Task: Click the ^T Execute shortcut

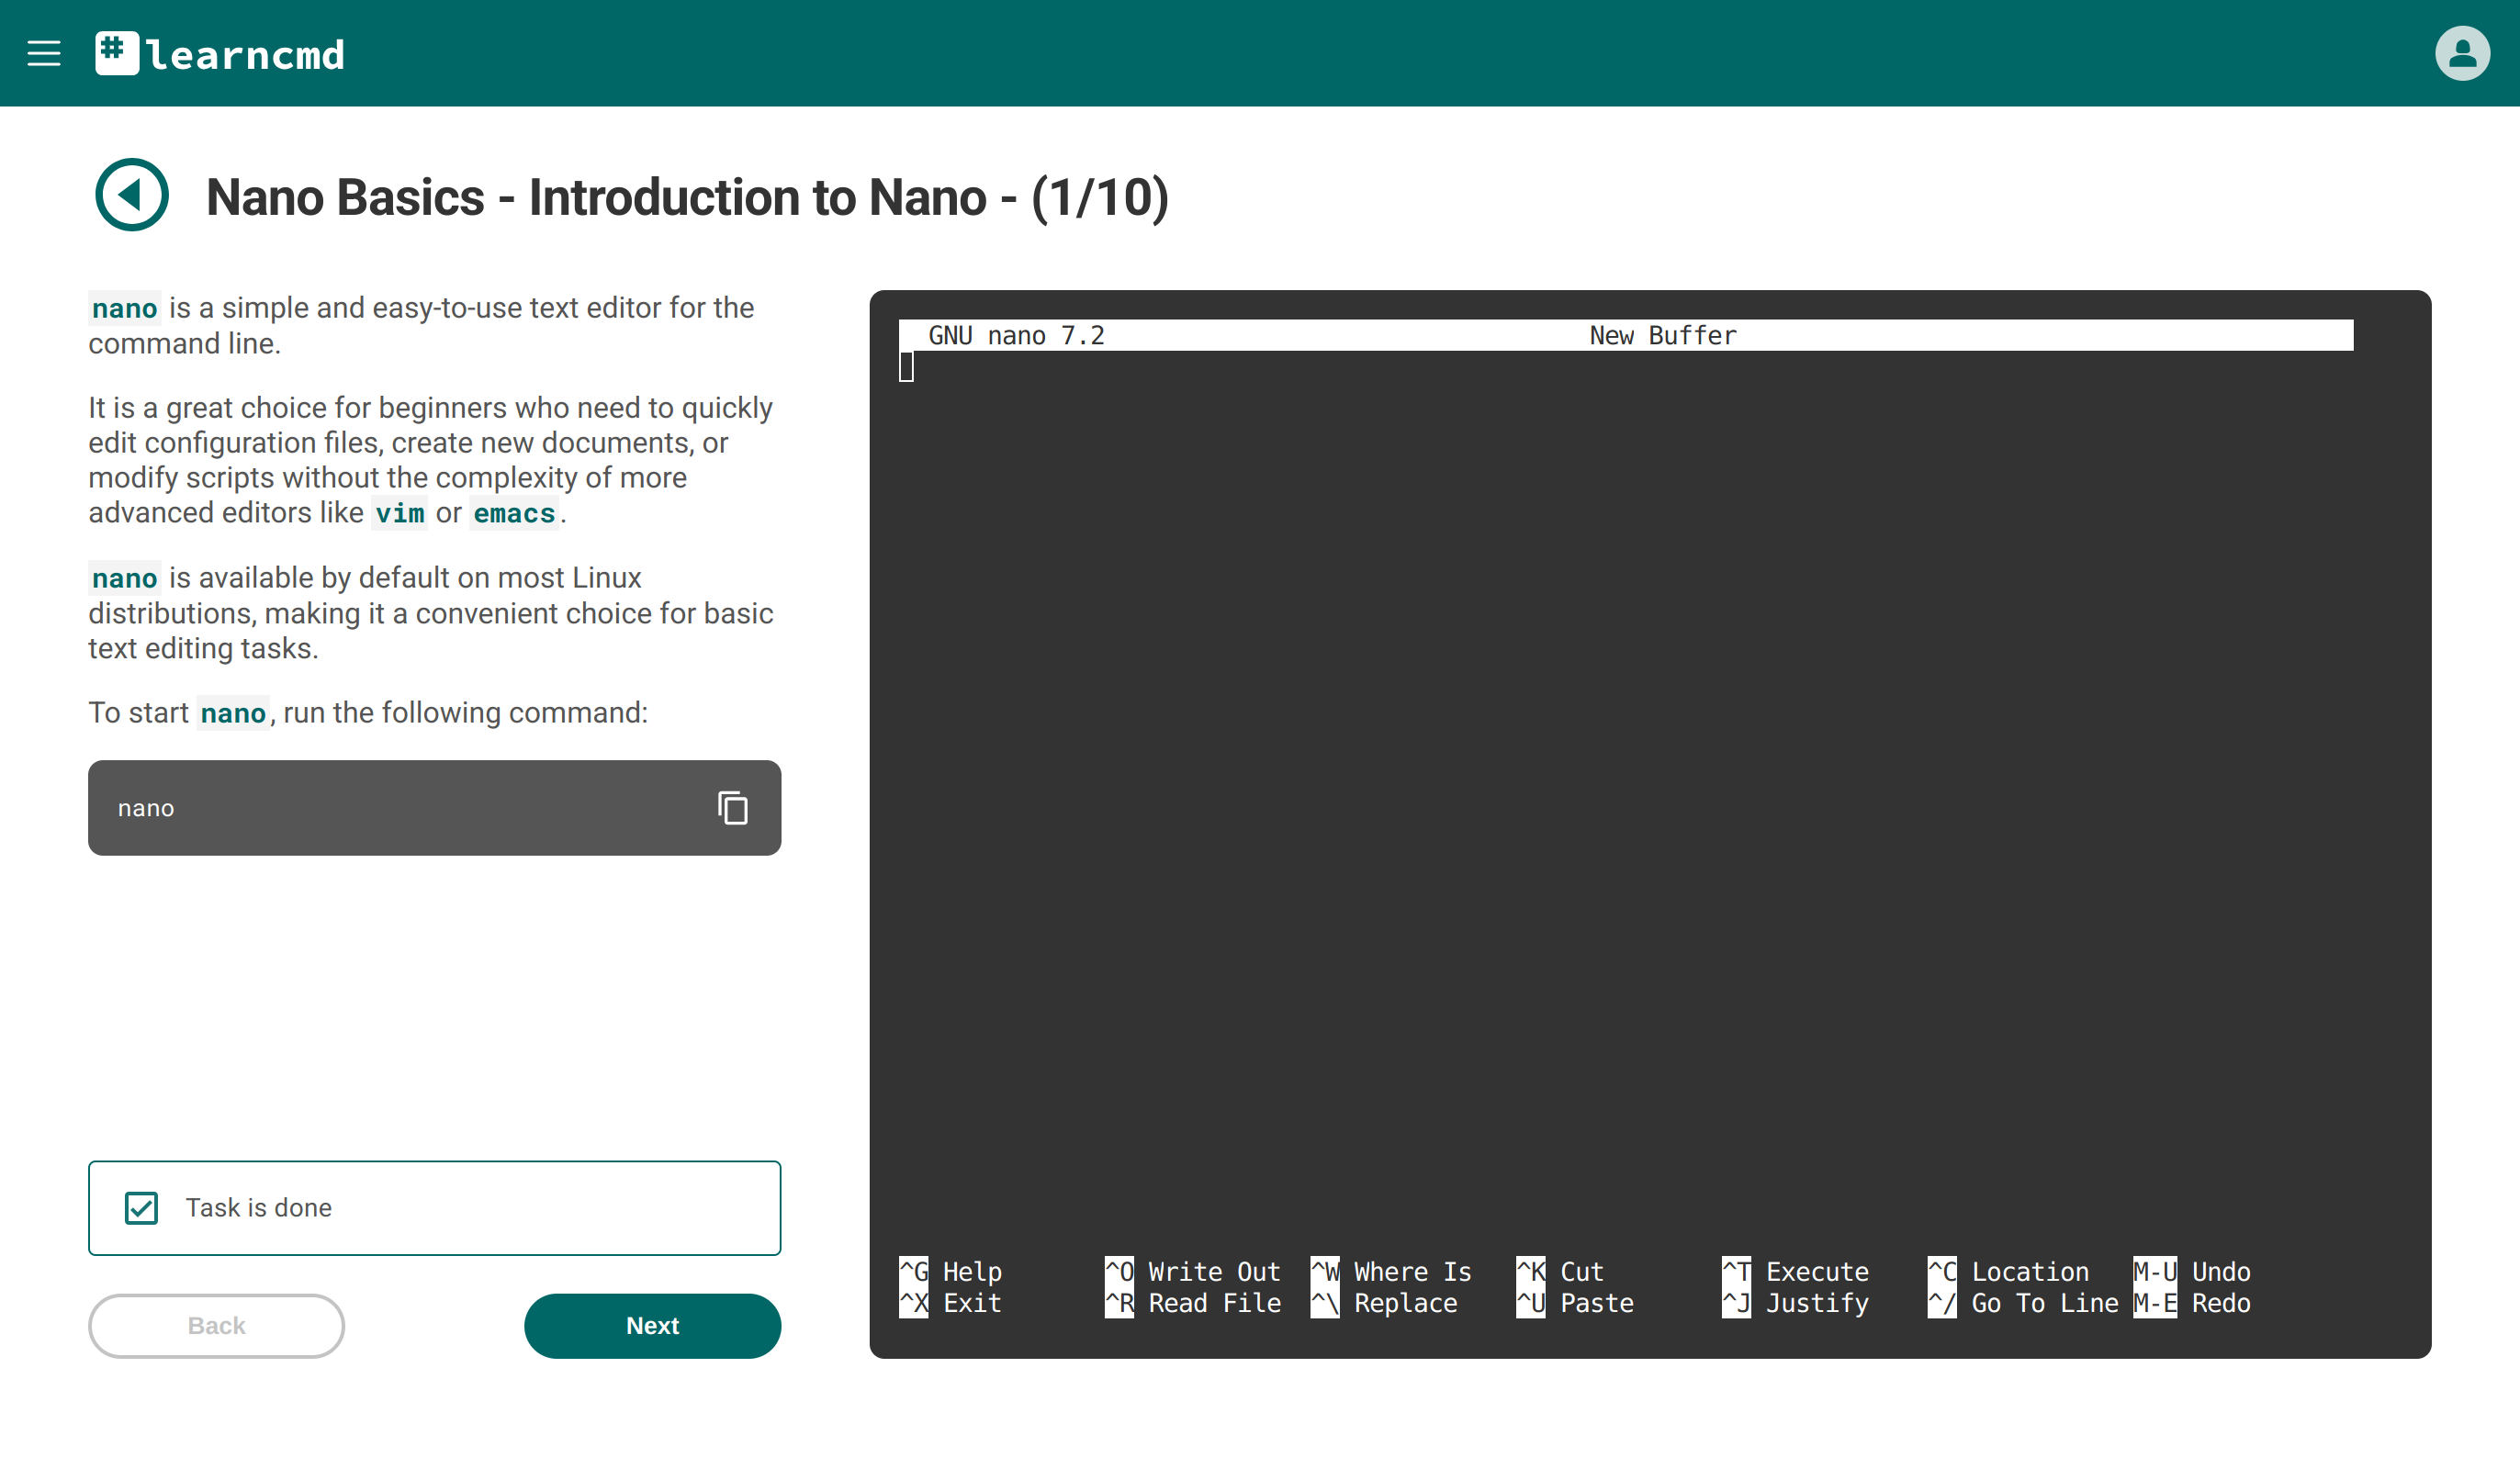Action: click(1795, 1271)
